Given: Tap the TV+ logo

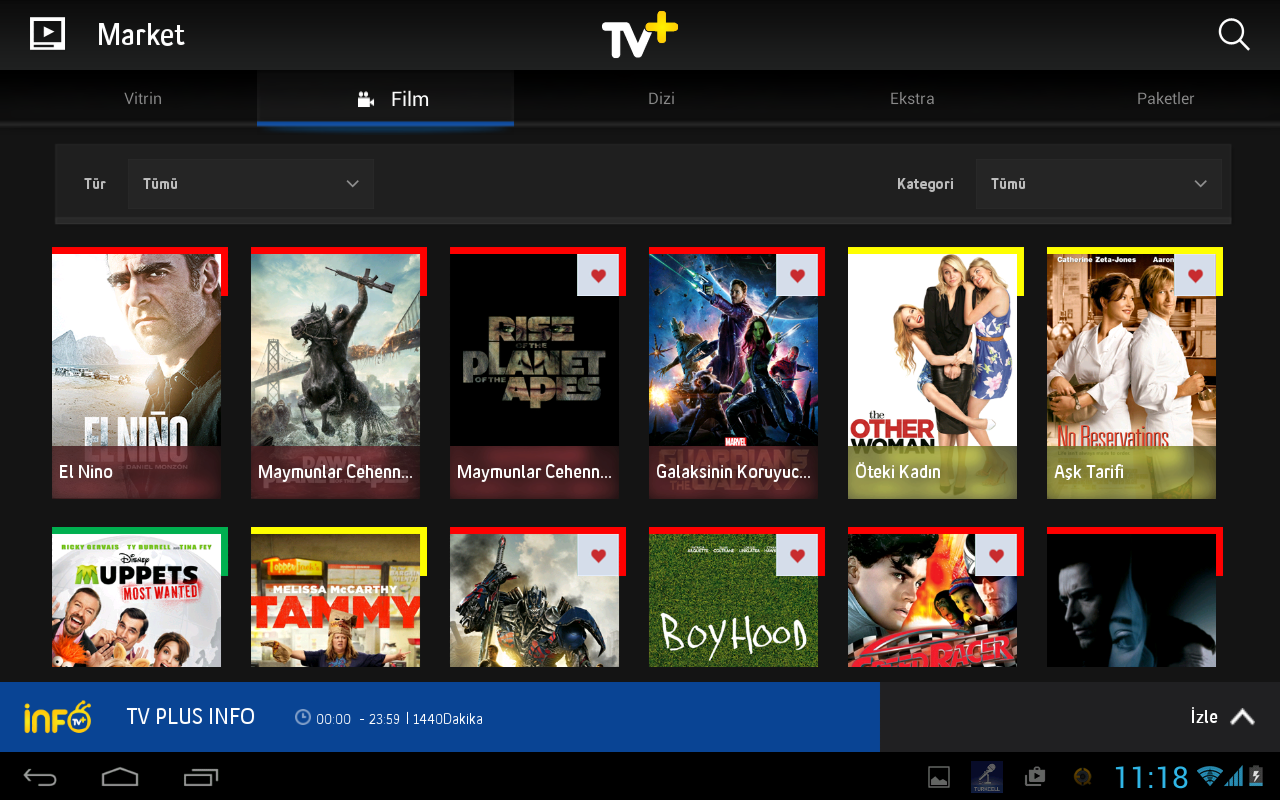Looking at the screenshot, I should [x=640, y=35].
